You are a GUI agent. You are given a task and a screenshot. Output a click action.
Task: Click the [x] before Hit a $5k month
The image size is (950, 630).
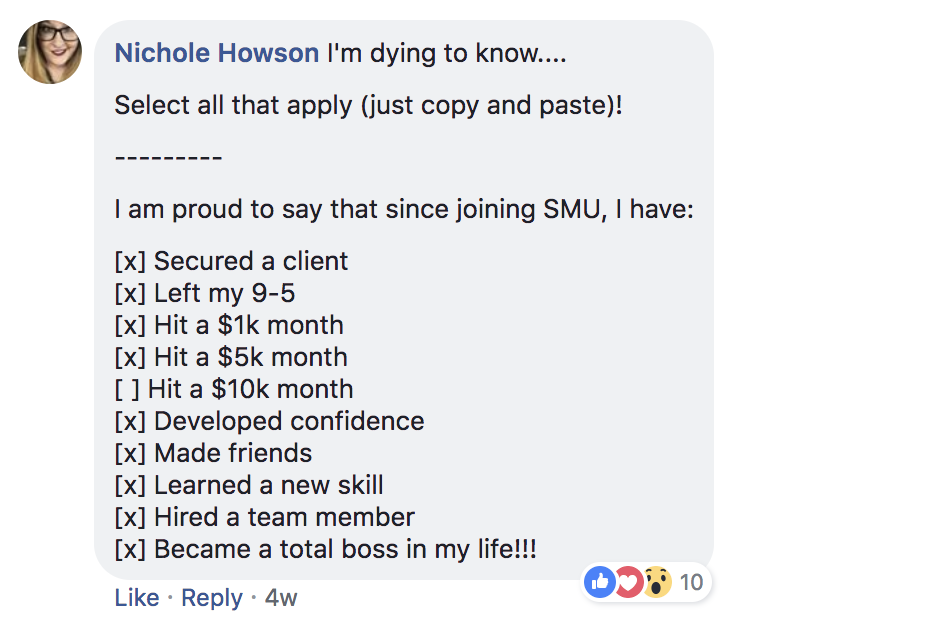click(x=130, y=358)
